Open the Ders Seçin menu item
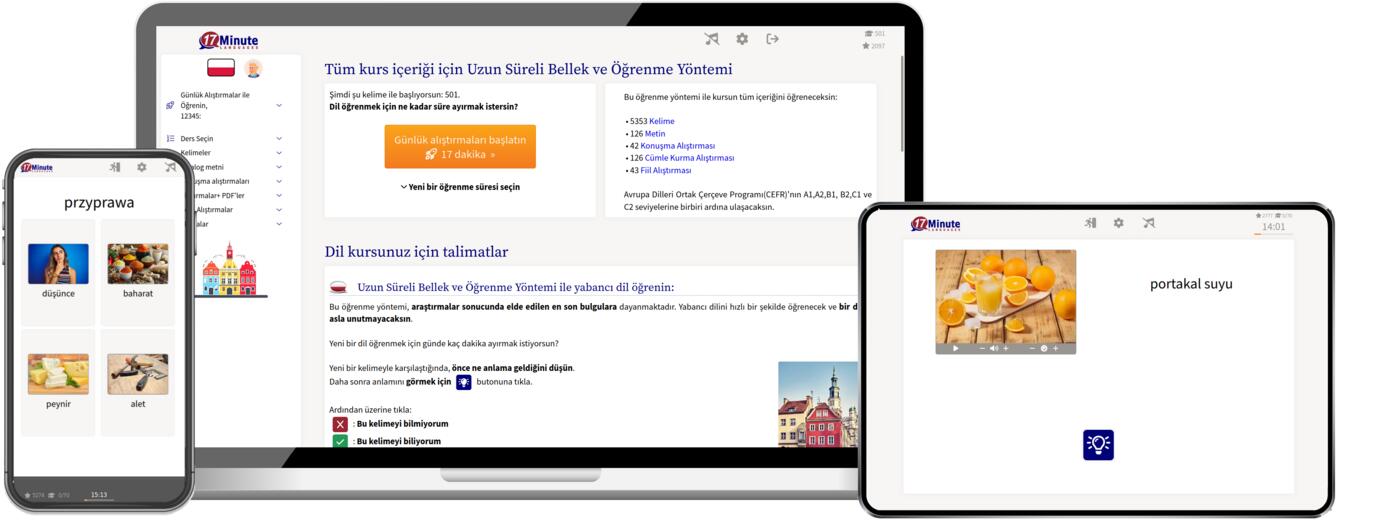The image size is (1400, 532). click(197, 139)
